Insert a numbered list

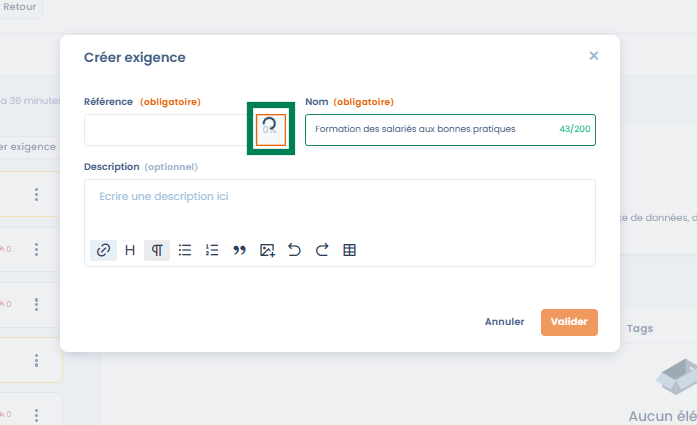[212, 250]
